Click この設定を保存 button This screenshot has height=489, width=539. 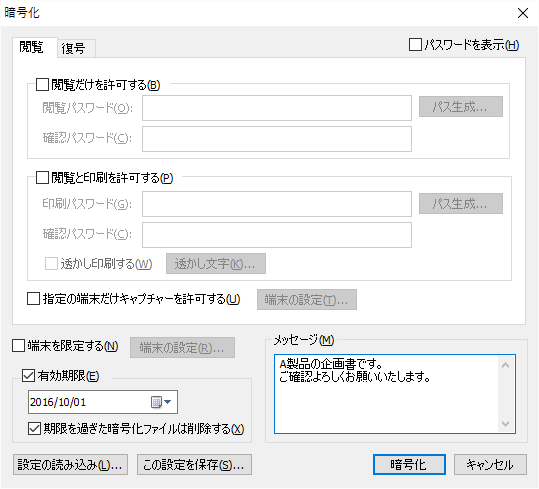(194, 465)
